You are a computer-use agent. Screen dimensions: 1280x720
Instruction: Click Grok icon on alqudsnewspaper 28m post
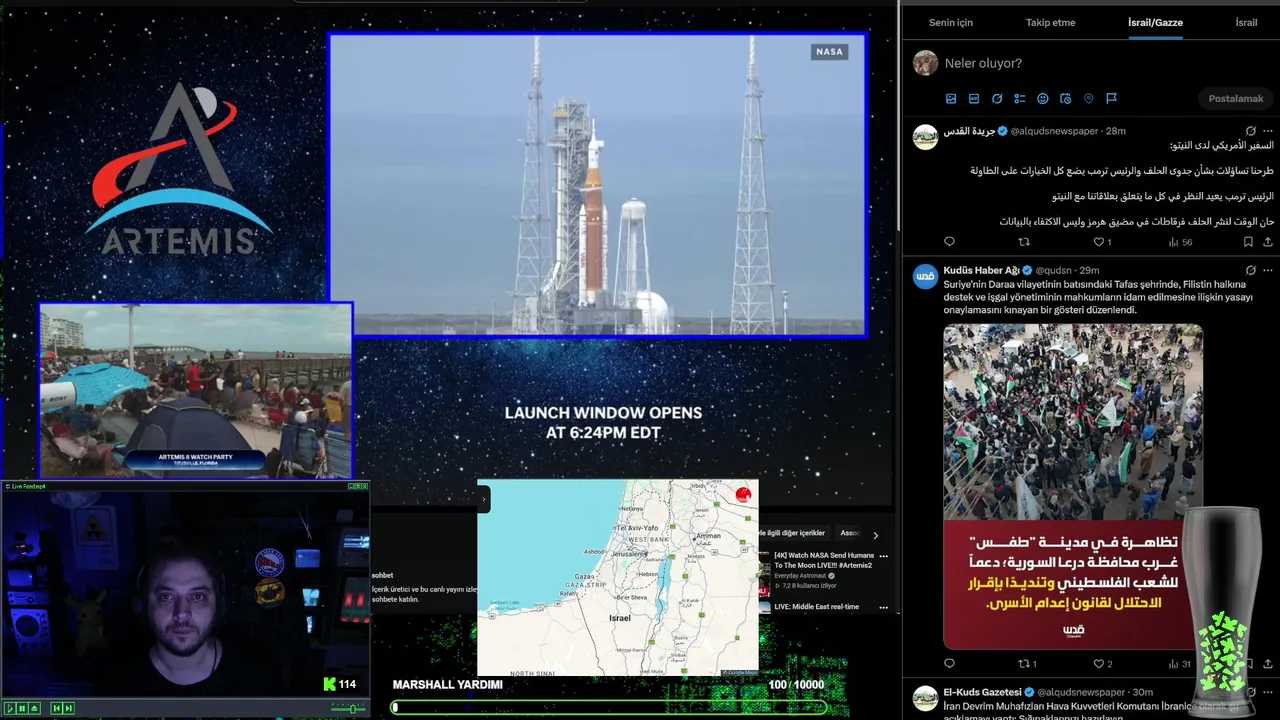(1250, 131)
